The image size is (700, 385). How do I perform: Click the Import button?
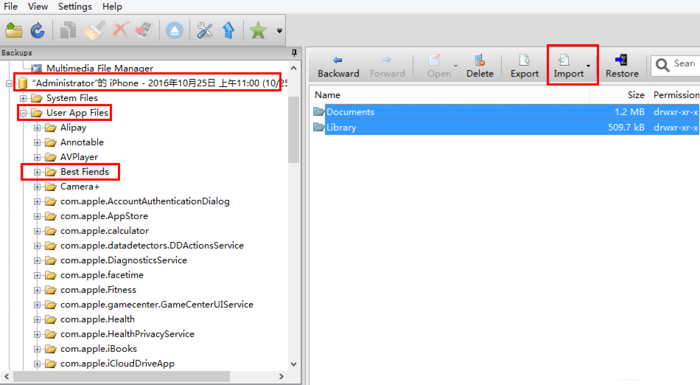[x=568, y=67]
